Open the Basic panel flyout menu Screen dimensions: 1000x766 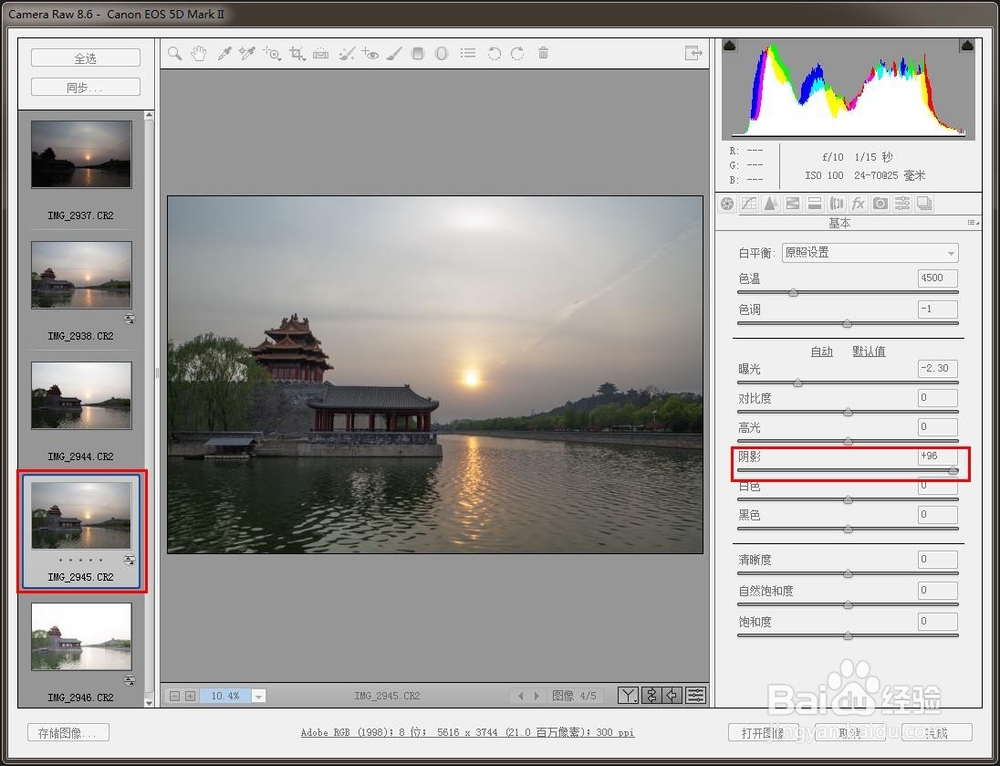coord(973,223)
